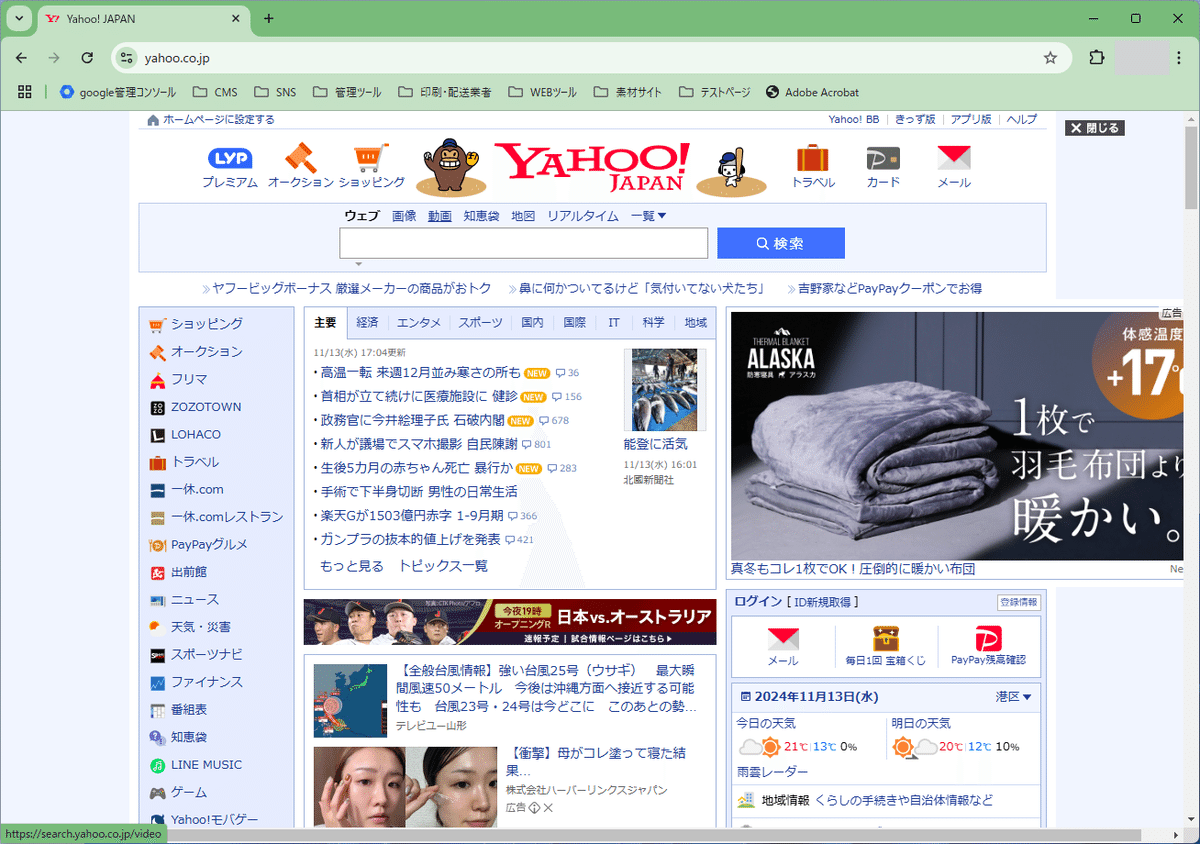Open トピックス一覧 link
Screen dimensions: 1200x844
click(x=443, y=566)
